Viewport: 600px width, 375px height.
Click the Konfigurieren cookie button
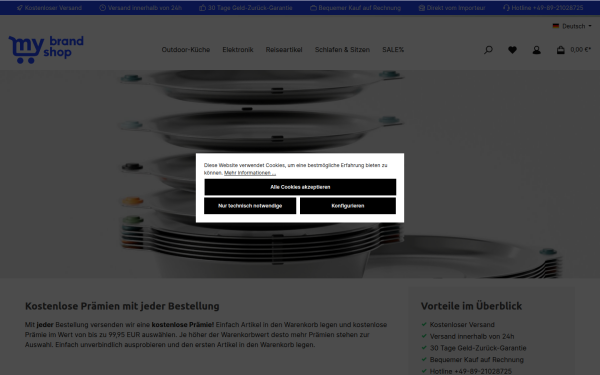[x=348, y=206]
